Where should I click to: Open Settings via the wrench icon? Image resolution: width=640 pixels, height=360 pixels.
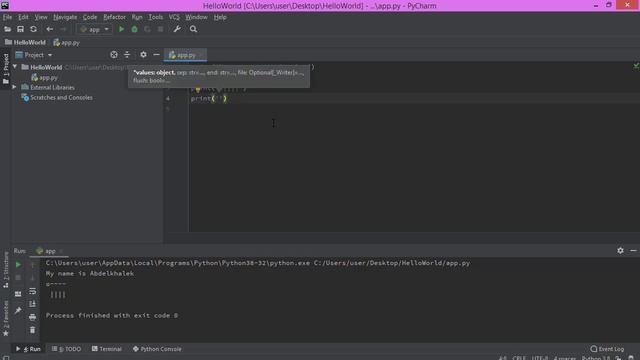[177, 29]
